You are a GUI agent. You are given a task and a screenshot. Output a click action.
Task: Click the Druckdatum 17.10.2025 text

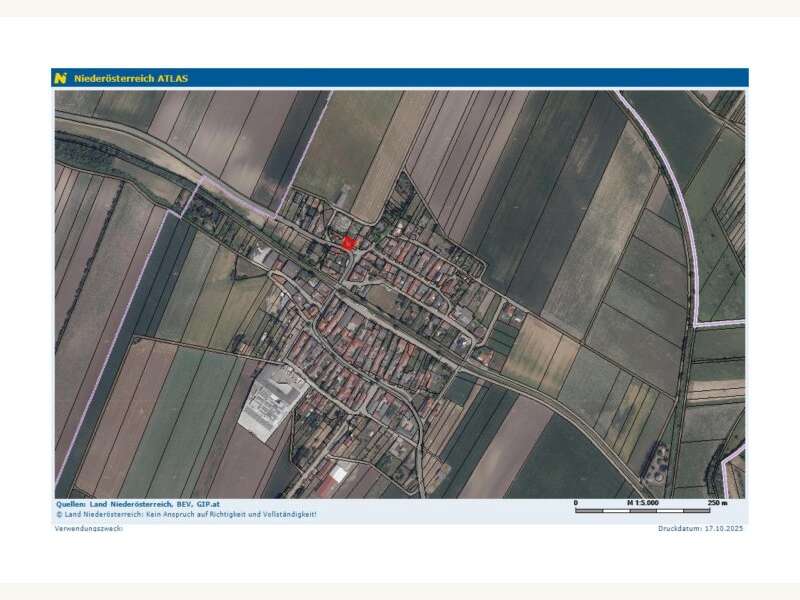pos(701,528)
